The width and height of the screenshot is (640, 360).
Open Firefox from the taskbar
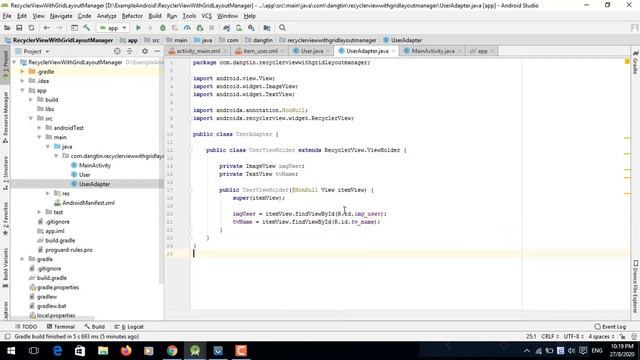tap(126, 351)
